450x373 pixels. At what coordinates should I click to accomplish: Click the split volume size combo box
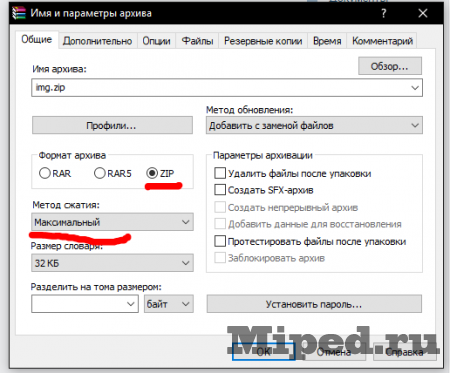point(85,304)
